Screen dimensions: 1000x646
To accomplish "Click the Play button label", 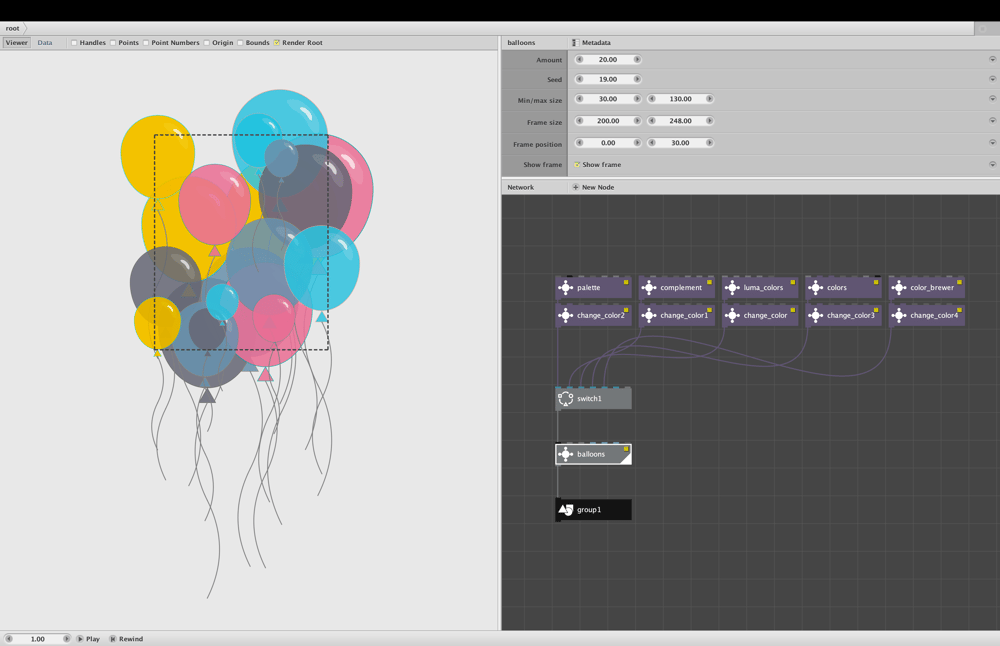I will [92, 638].
